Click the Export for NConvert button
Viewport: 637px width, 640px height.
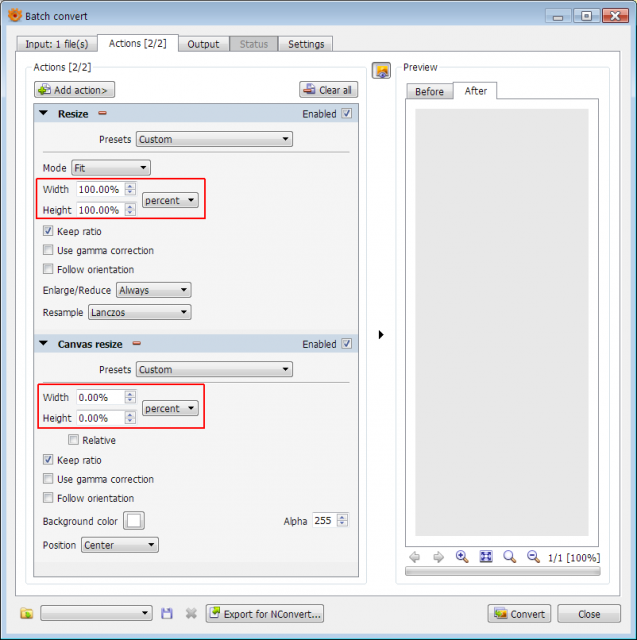tap(264, 613)
